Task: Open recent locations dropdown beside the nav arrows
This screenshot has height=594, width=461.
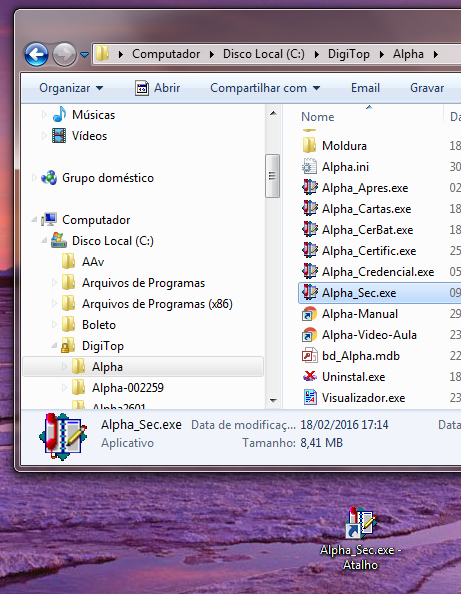Action: tap(84, 55)
